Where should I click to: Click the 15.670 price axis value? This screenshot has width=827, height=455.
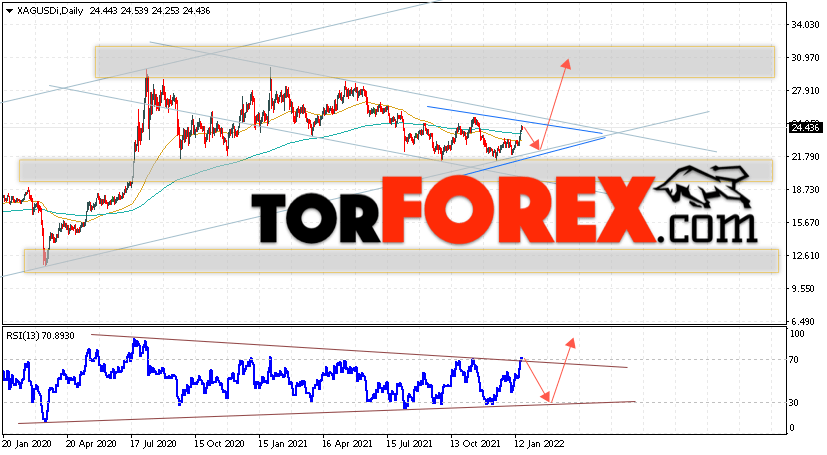pos(805,222)
